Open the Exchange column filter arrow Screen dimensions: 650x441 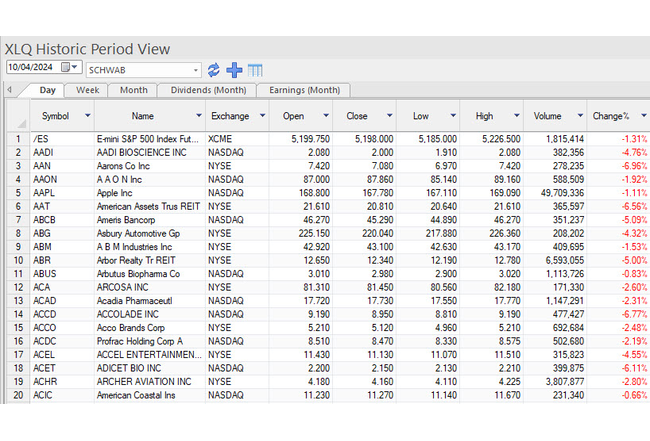[x=262, y=116]
